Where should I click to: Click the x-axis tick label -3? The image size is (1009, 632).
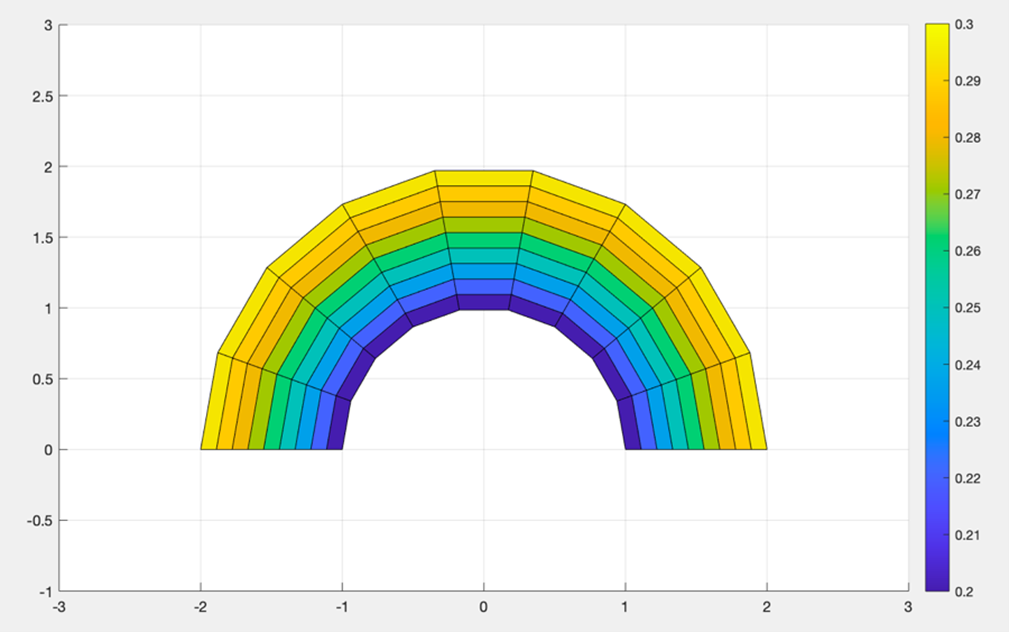pyautogui.click(x=59, y=607)
